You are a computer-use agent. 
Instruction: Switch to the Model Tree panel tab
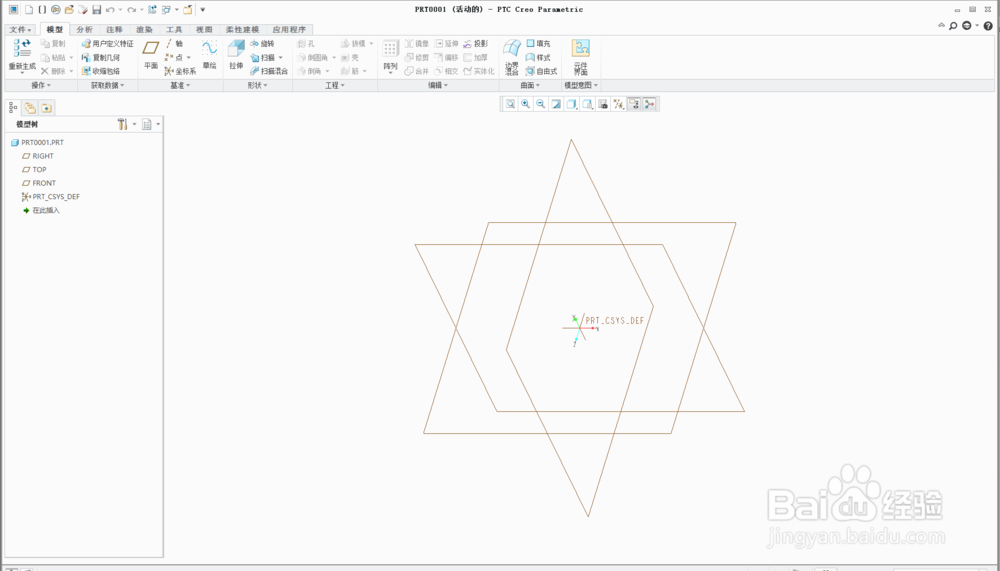13,107
